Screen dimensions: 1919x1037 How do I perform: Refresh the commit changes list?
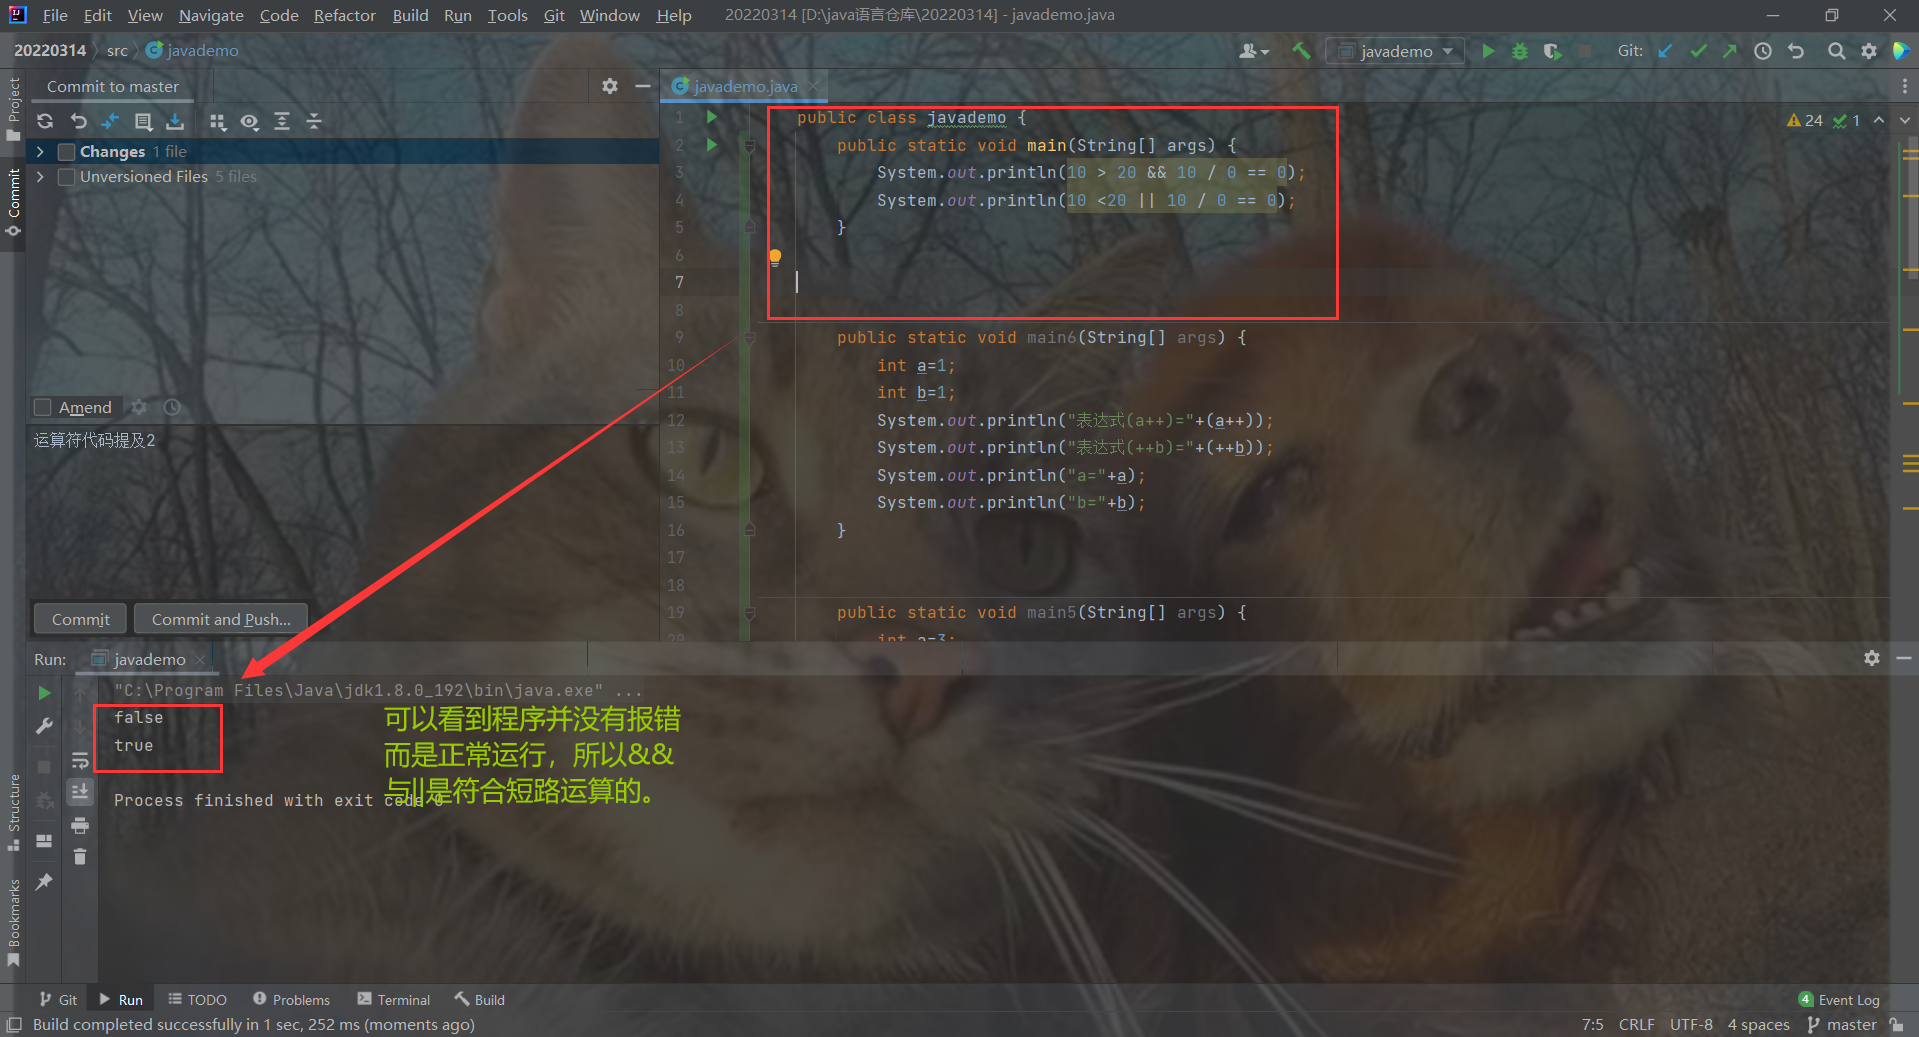coord(45,121)
